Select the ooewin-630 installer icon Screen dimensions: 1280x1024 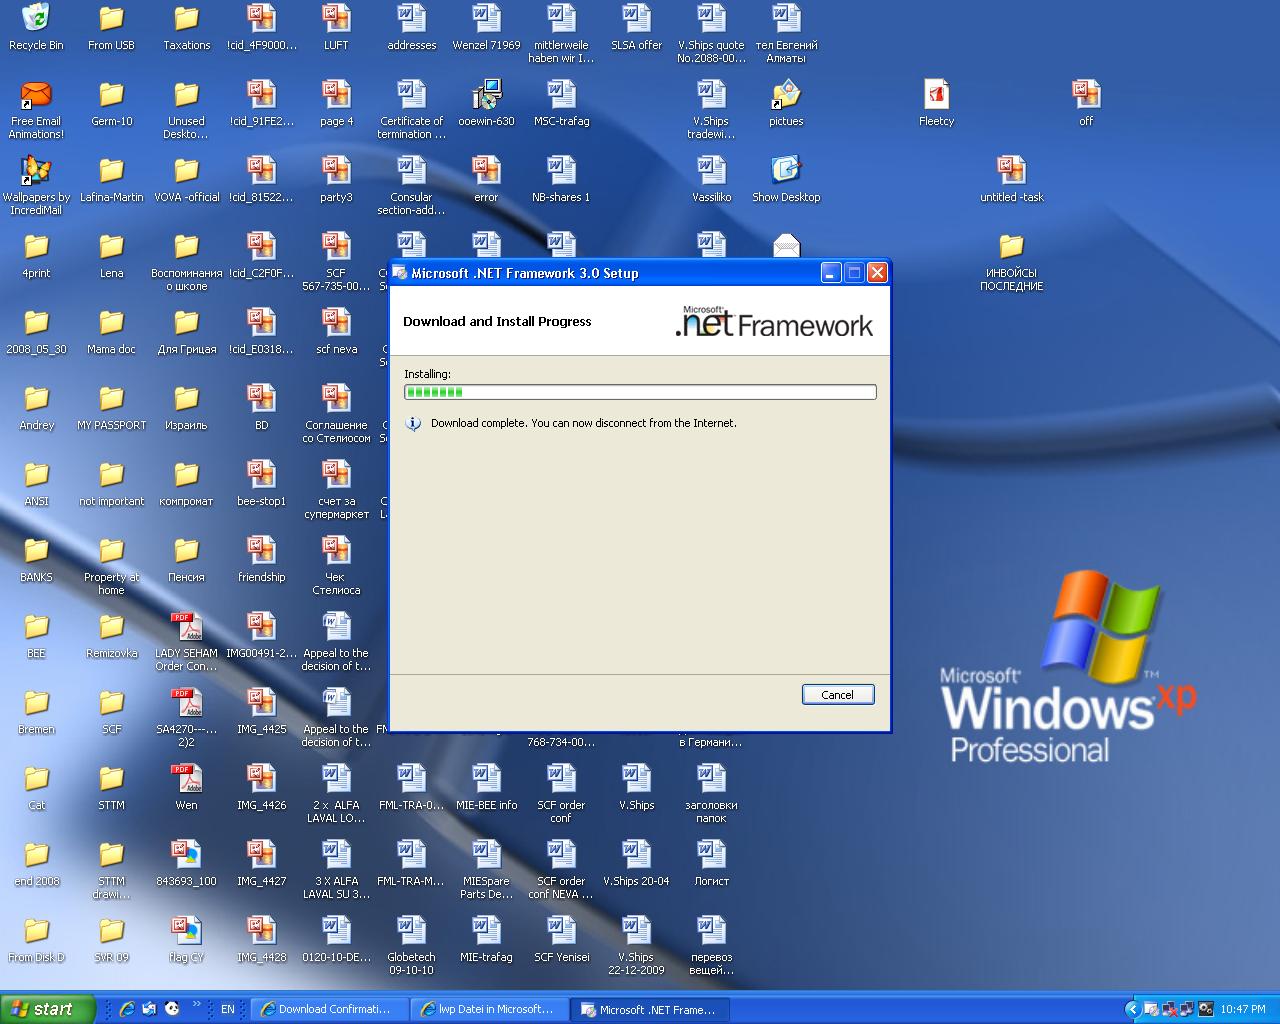(486, 103)
